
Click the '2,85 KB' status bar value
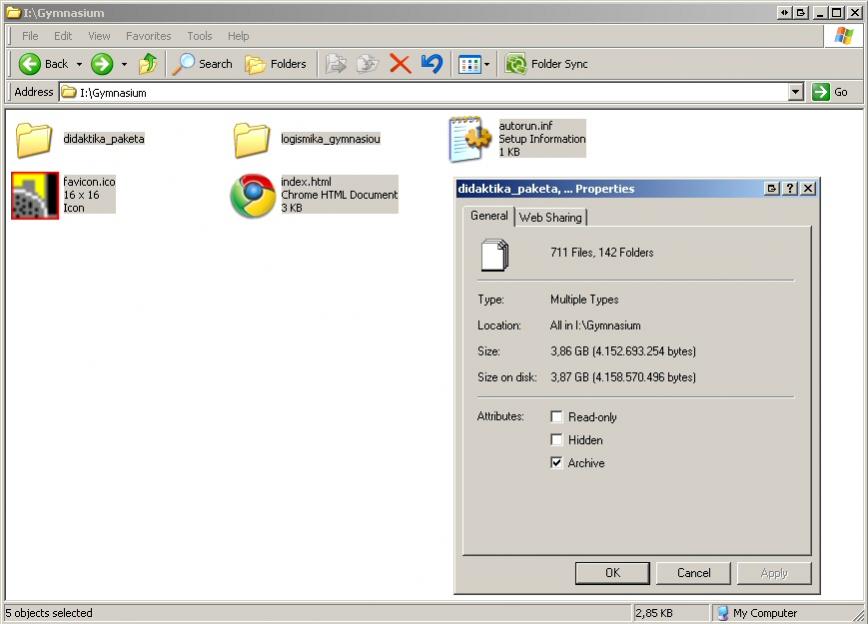click(x=654, y=613)
